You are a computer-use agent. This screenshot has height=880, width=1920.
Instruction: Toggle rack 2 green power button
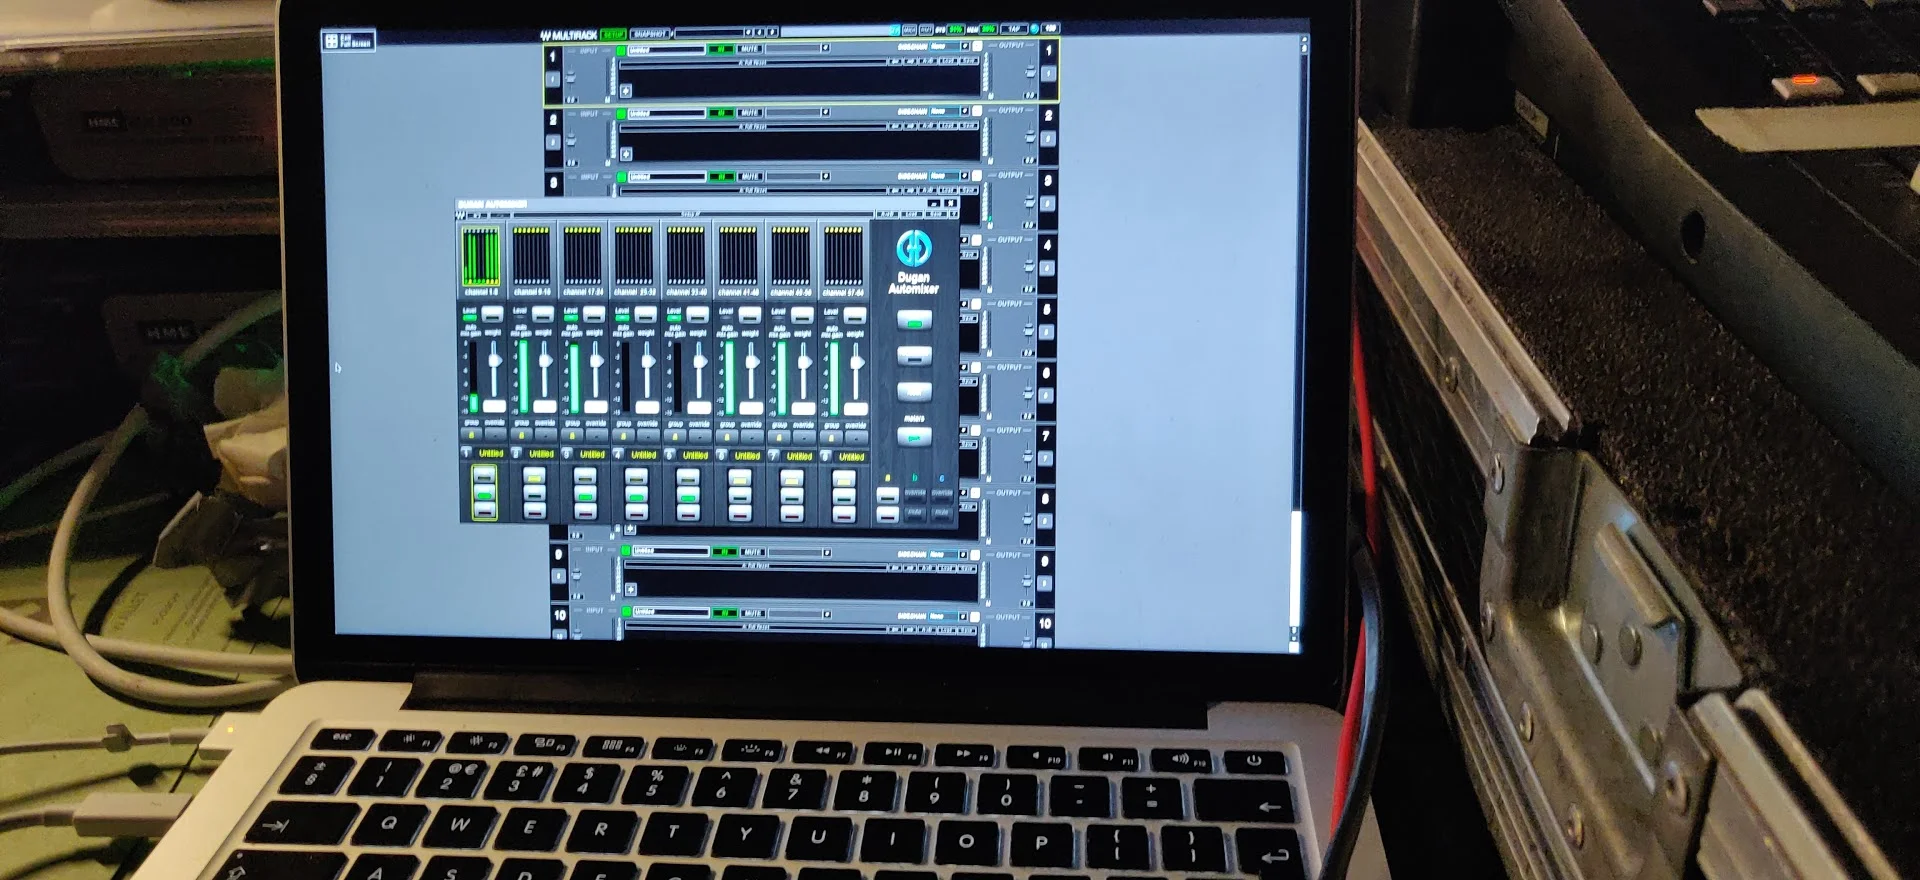(x=621, y=113)
